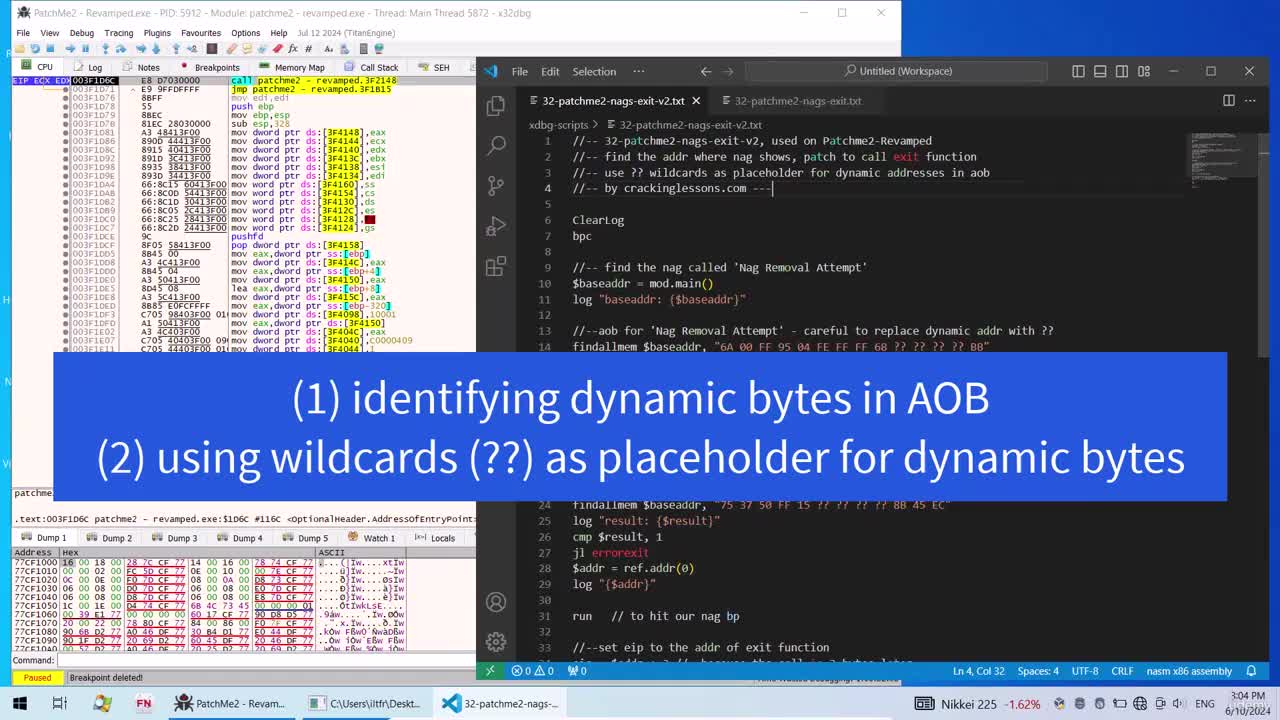The height and width of the screenshot is (720, 1280).
Task: Open VS Code Edit menu
Action: coord(550,71)
